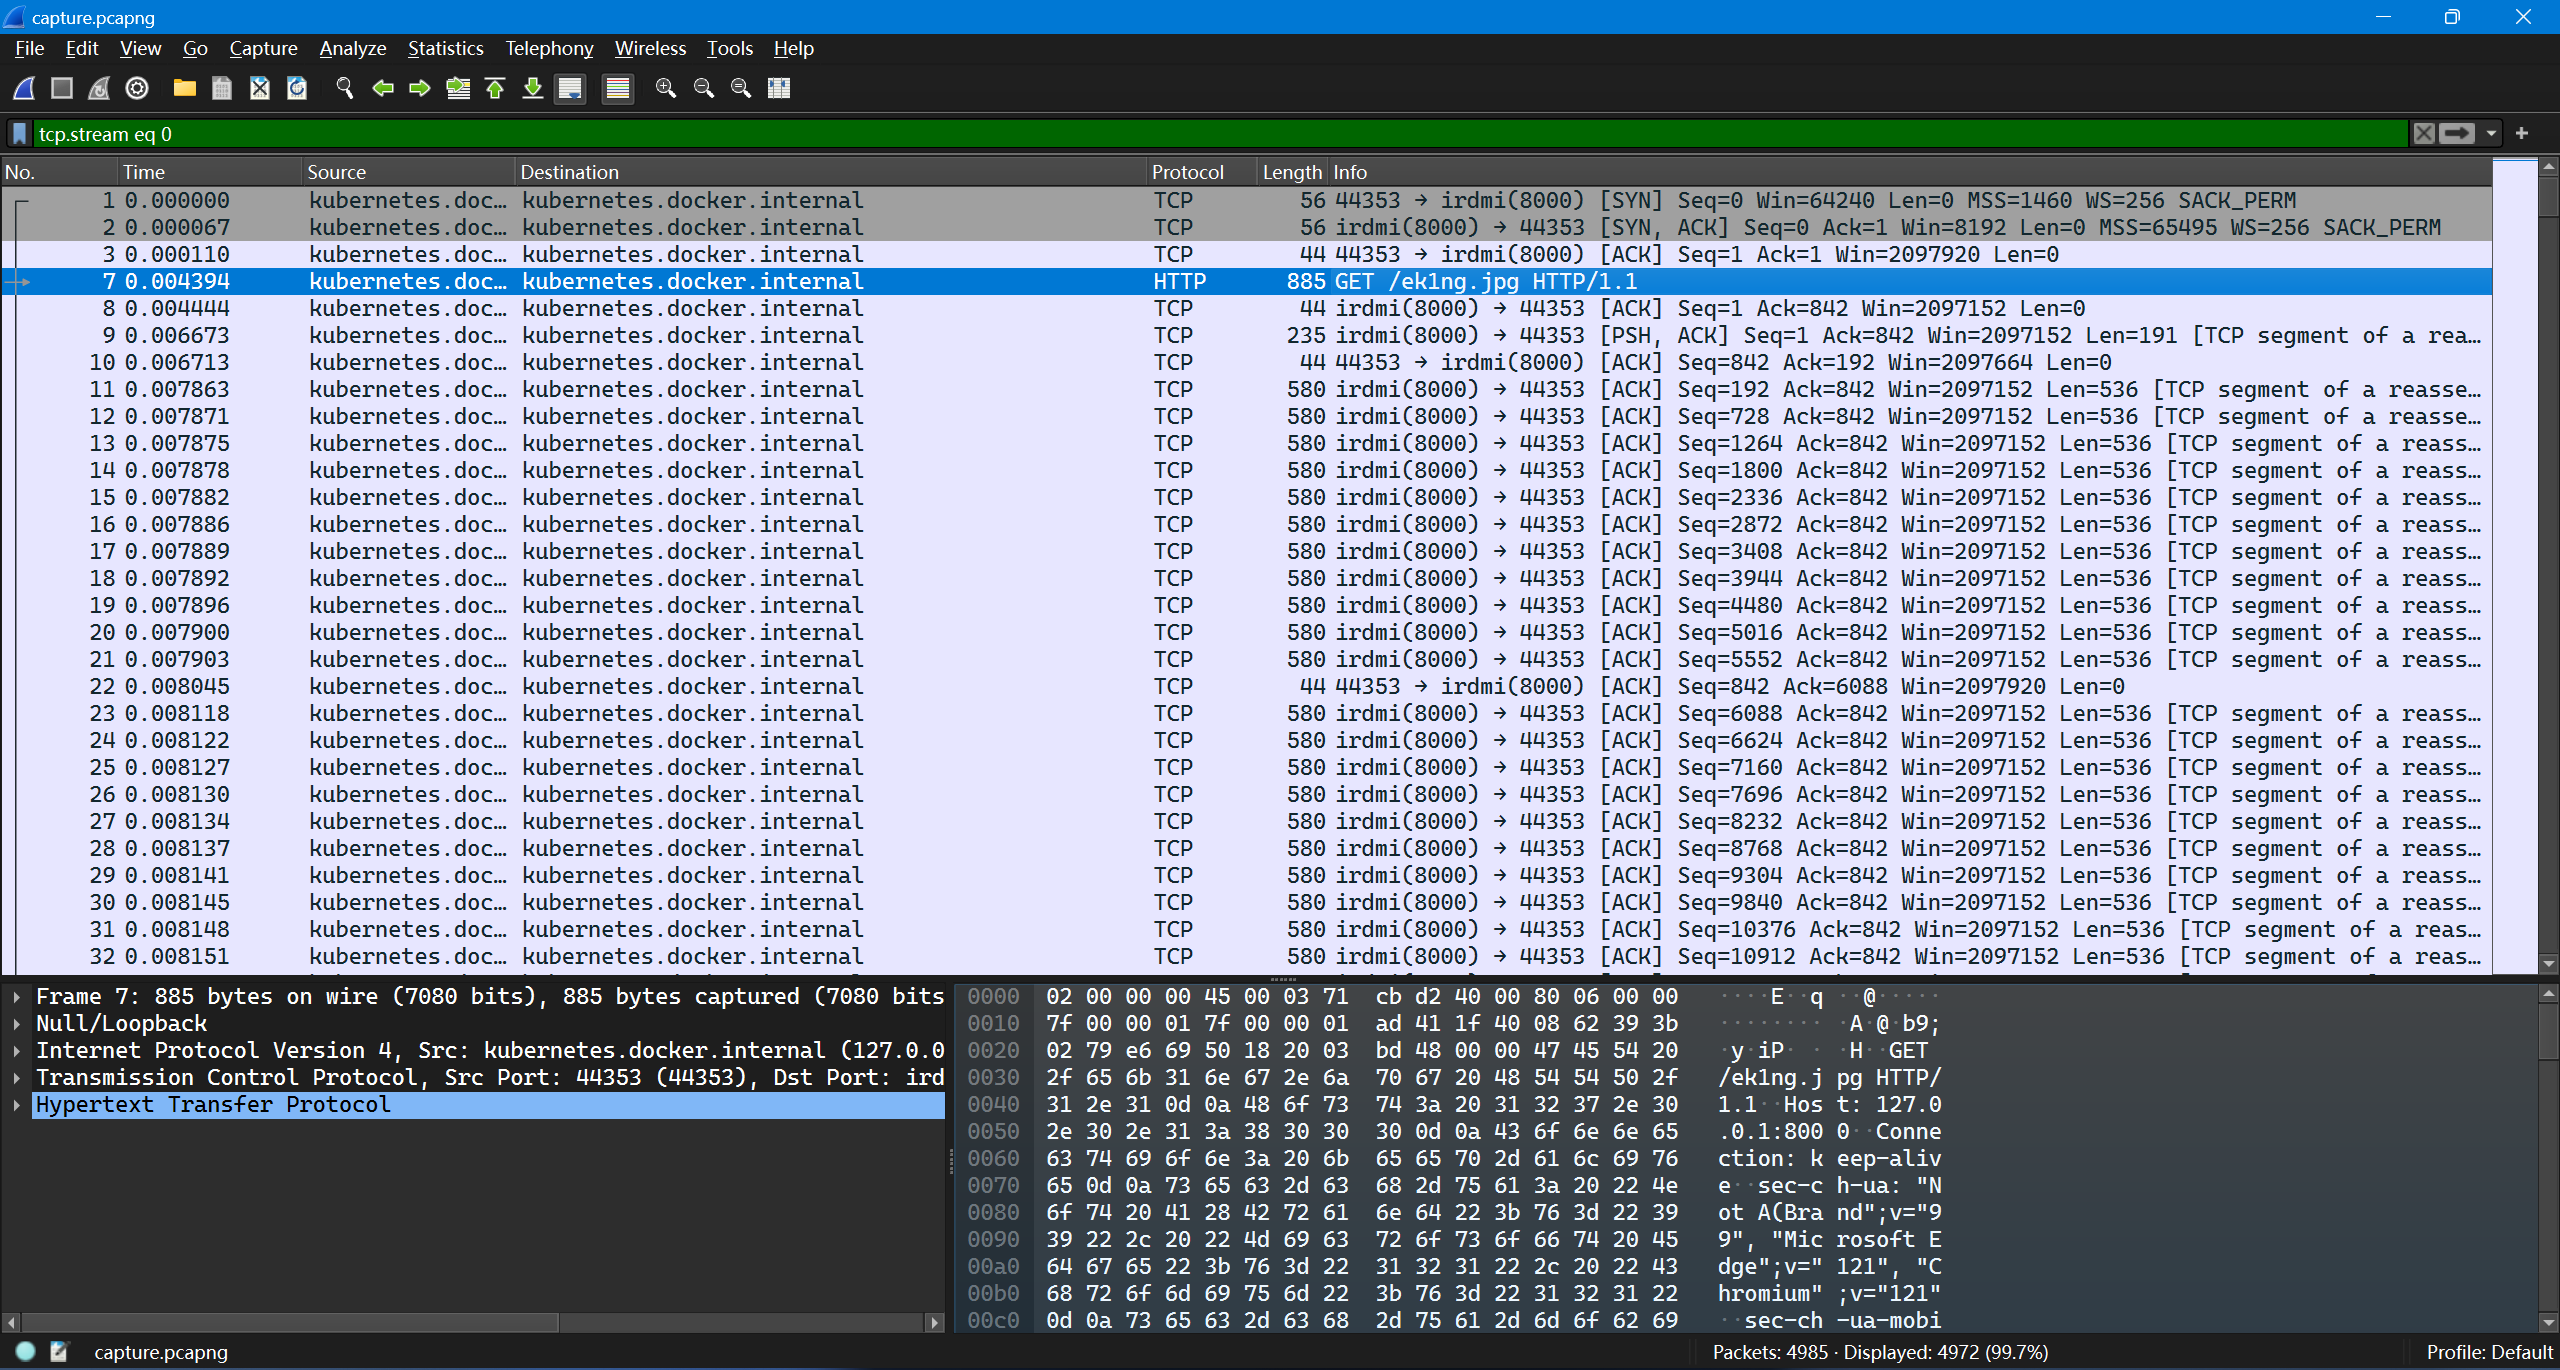The height and width of the screenshot is (1370, 2560).
Task: Select packet 22 in the packet list
Action: pyautogui.click(x=700, y=686)
